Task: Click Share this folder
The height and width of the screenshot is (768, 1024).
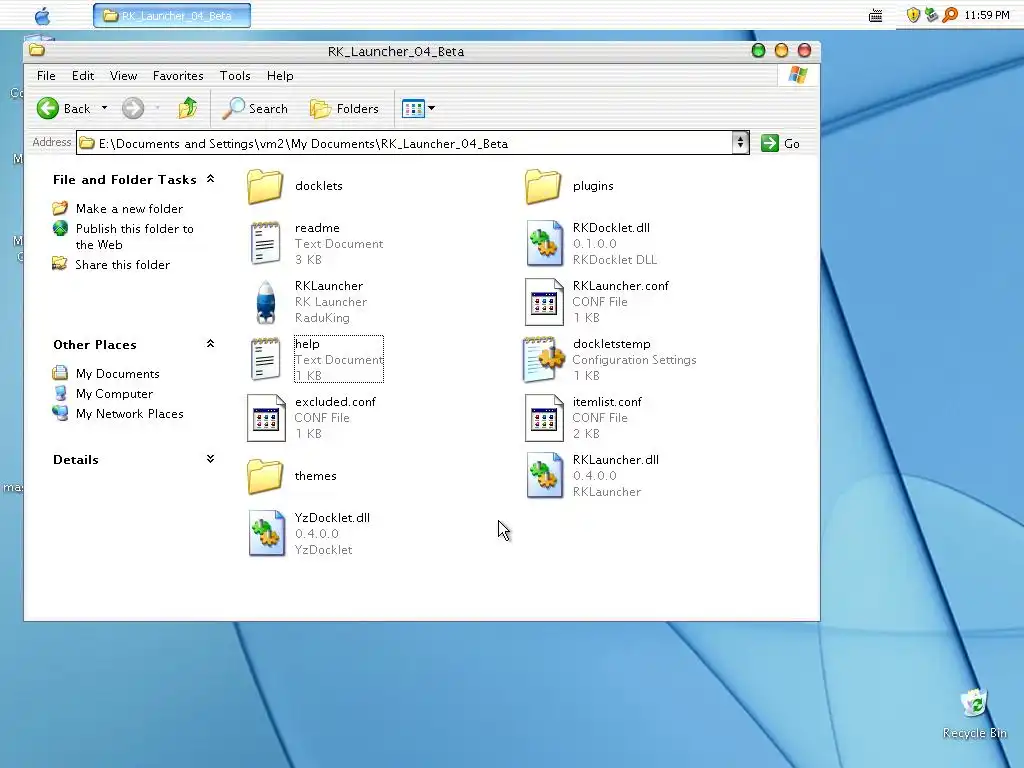Action: (x=123, y=264)
